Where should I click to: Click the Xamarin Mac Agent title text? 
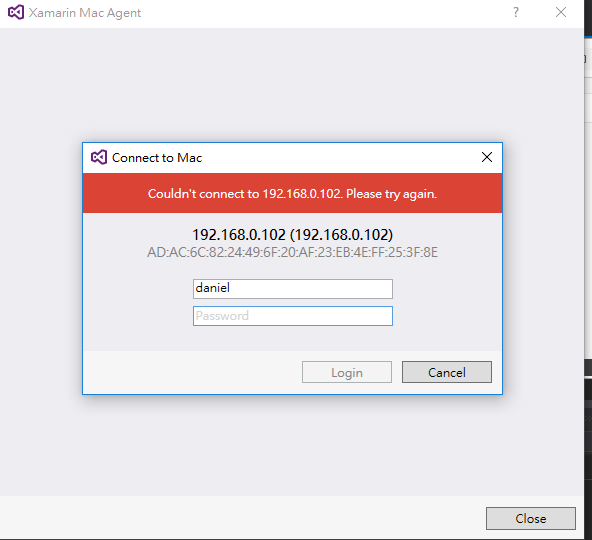85,13
